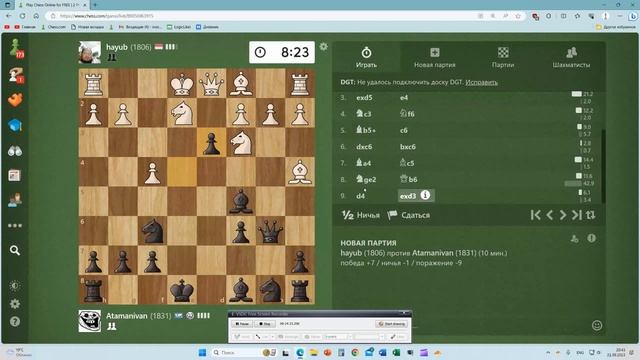The width and height of the screenshot is (640, 360).
Task: Open the Puzzles icon in sidebar
Action: (15, 100)
